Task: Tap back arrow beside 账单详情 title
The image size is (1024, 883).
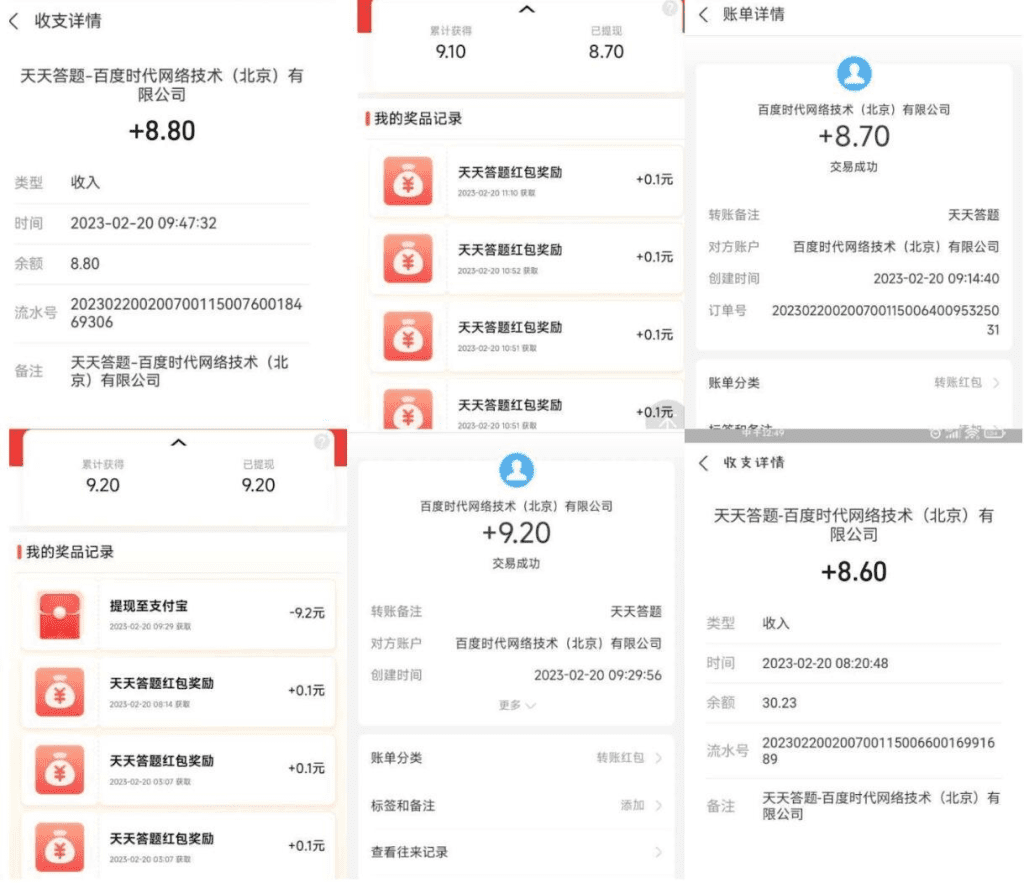Action: pyautogui.click(x=703, y=15)
